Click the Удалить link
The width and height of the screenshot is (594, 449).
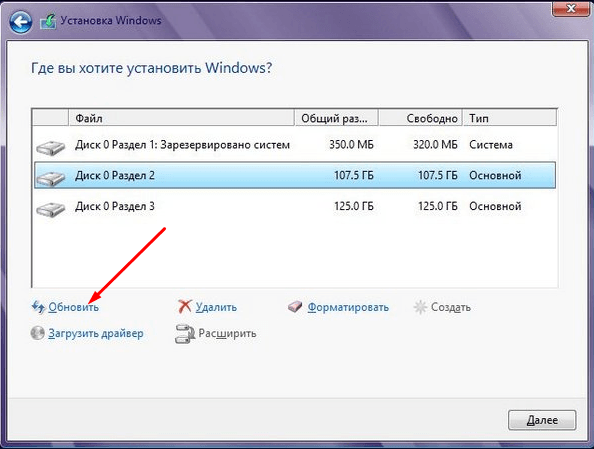tap(216, 307)
